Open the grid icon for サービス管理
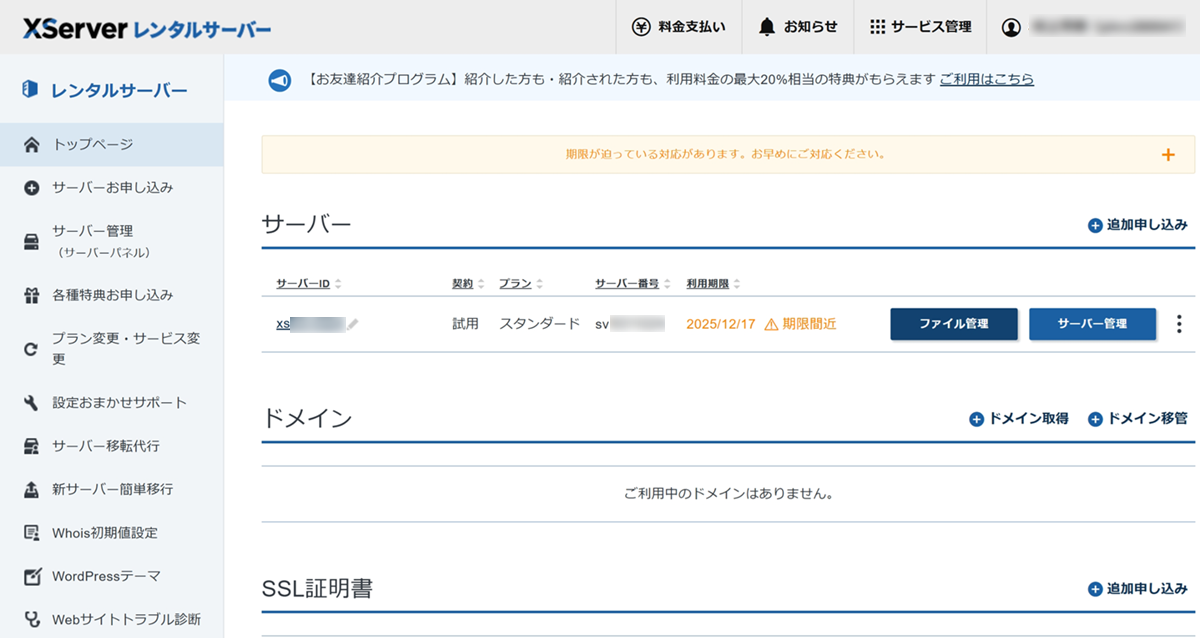This screenshot has width=1200, height=638. point(877,27)
